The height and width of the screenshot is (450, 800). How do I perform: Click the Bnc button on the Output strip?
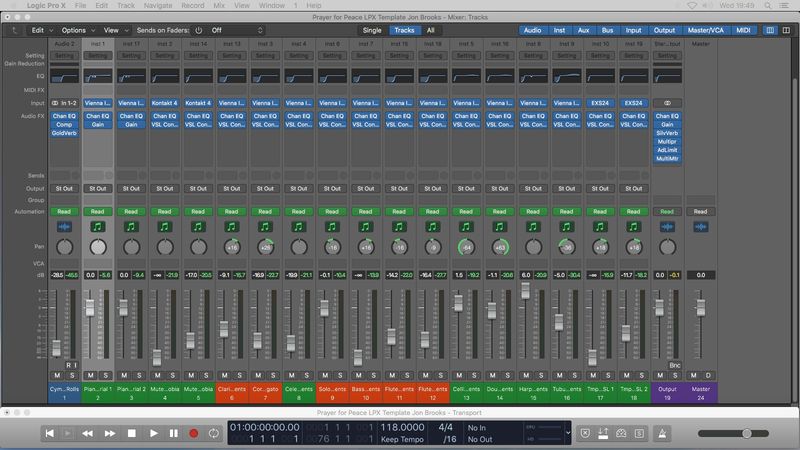tap(674, 365)
